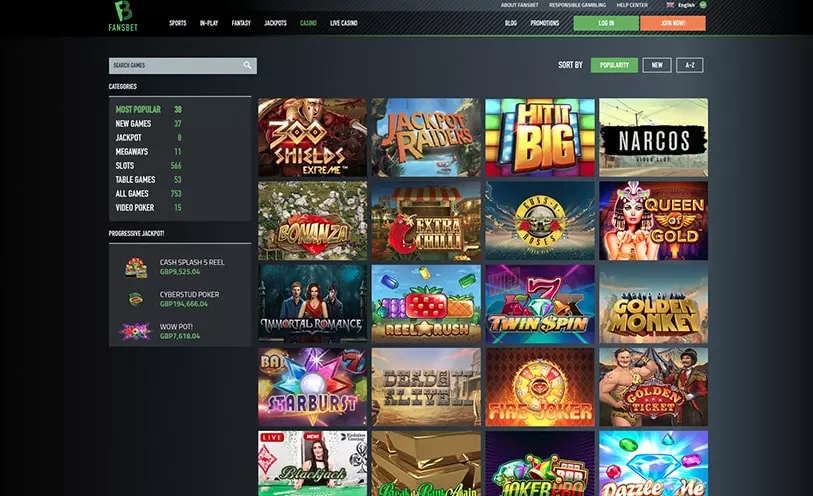Click the Join Now button
813x496 pixels.
click(x=673, y=23)
